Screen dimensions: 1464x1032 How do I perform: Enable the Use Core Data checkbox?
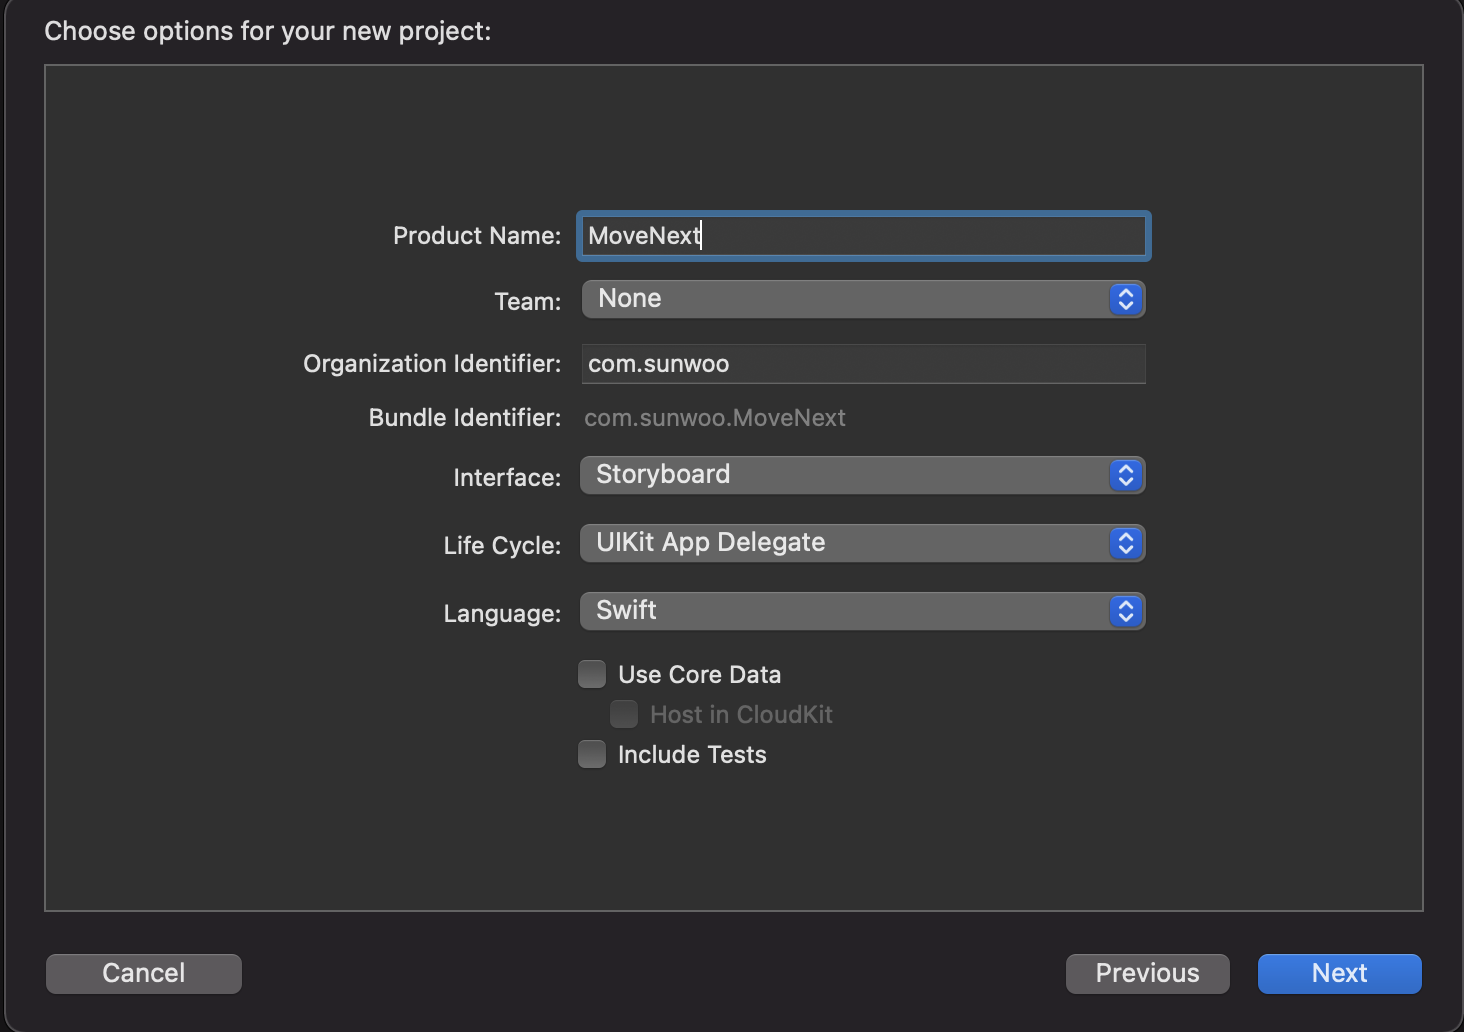pyautogui.click(x=592, y=675)
